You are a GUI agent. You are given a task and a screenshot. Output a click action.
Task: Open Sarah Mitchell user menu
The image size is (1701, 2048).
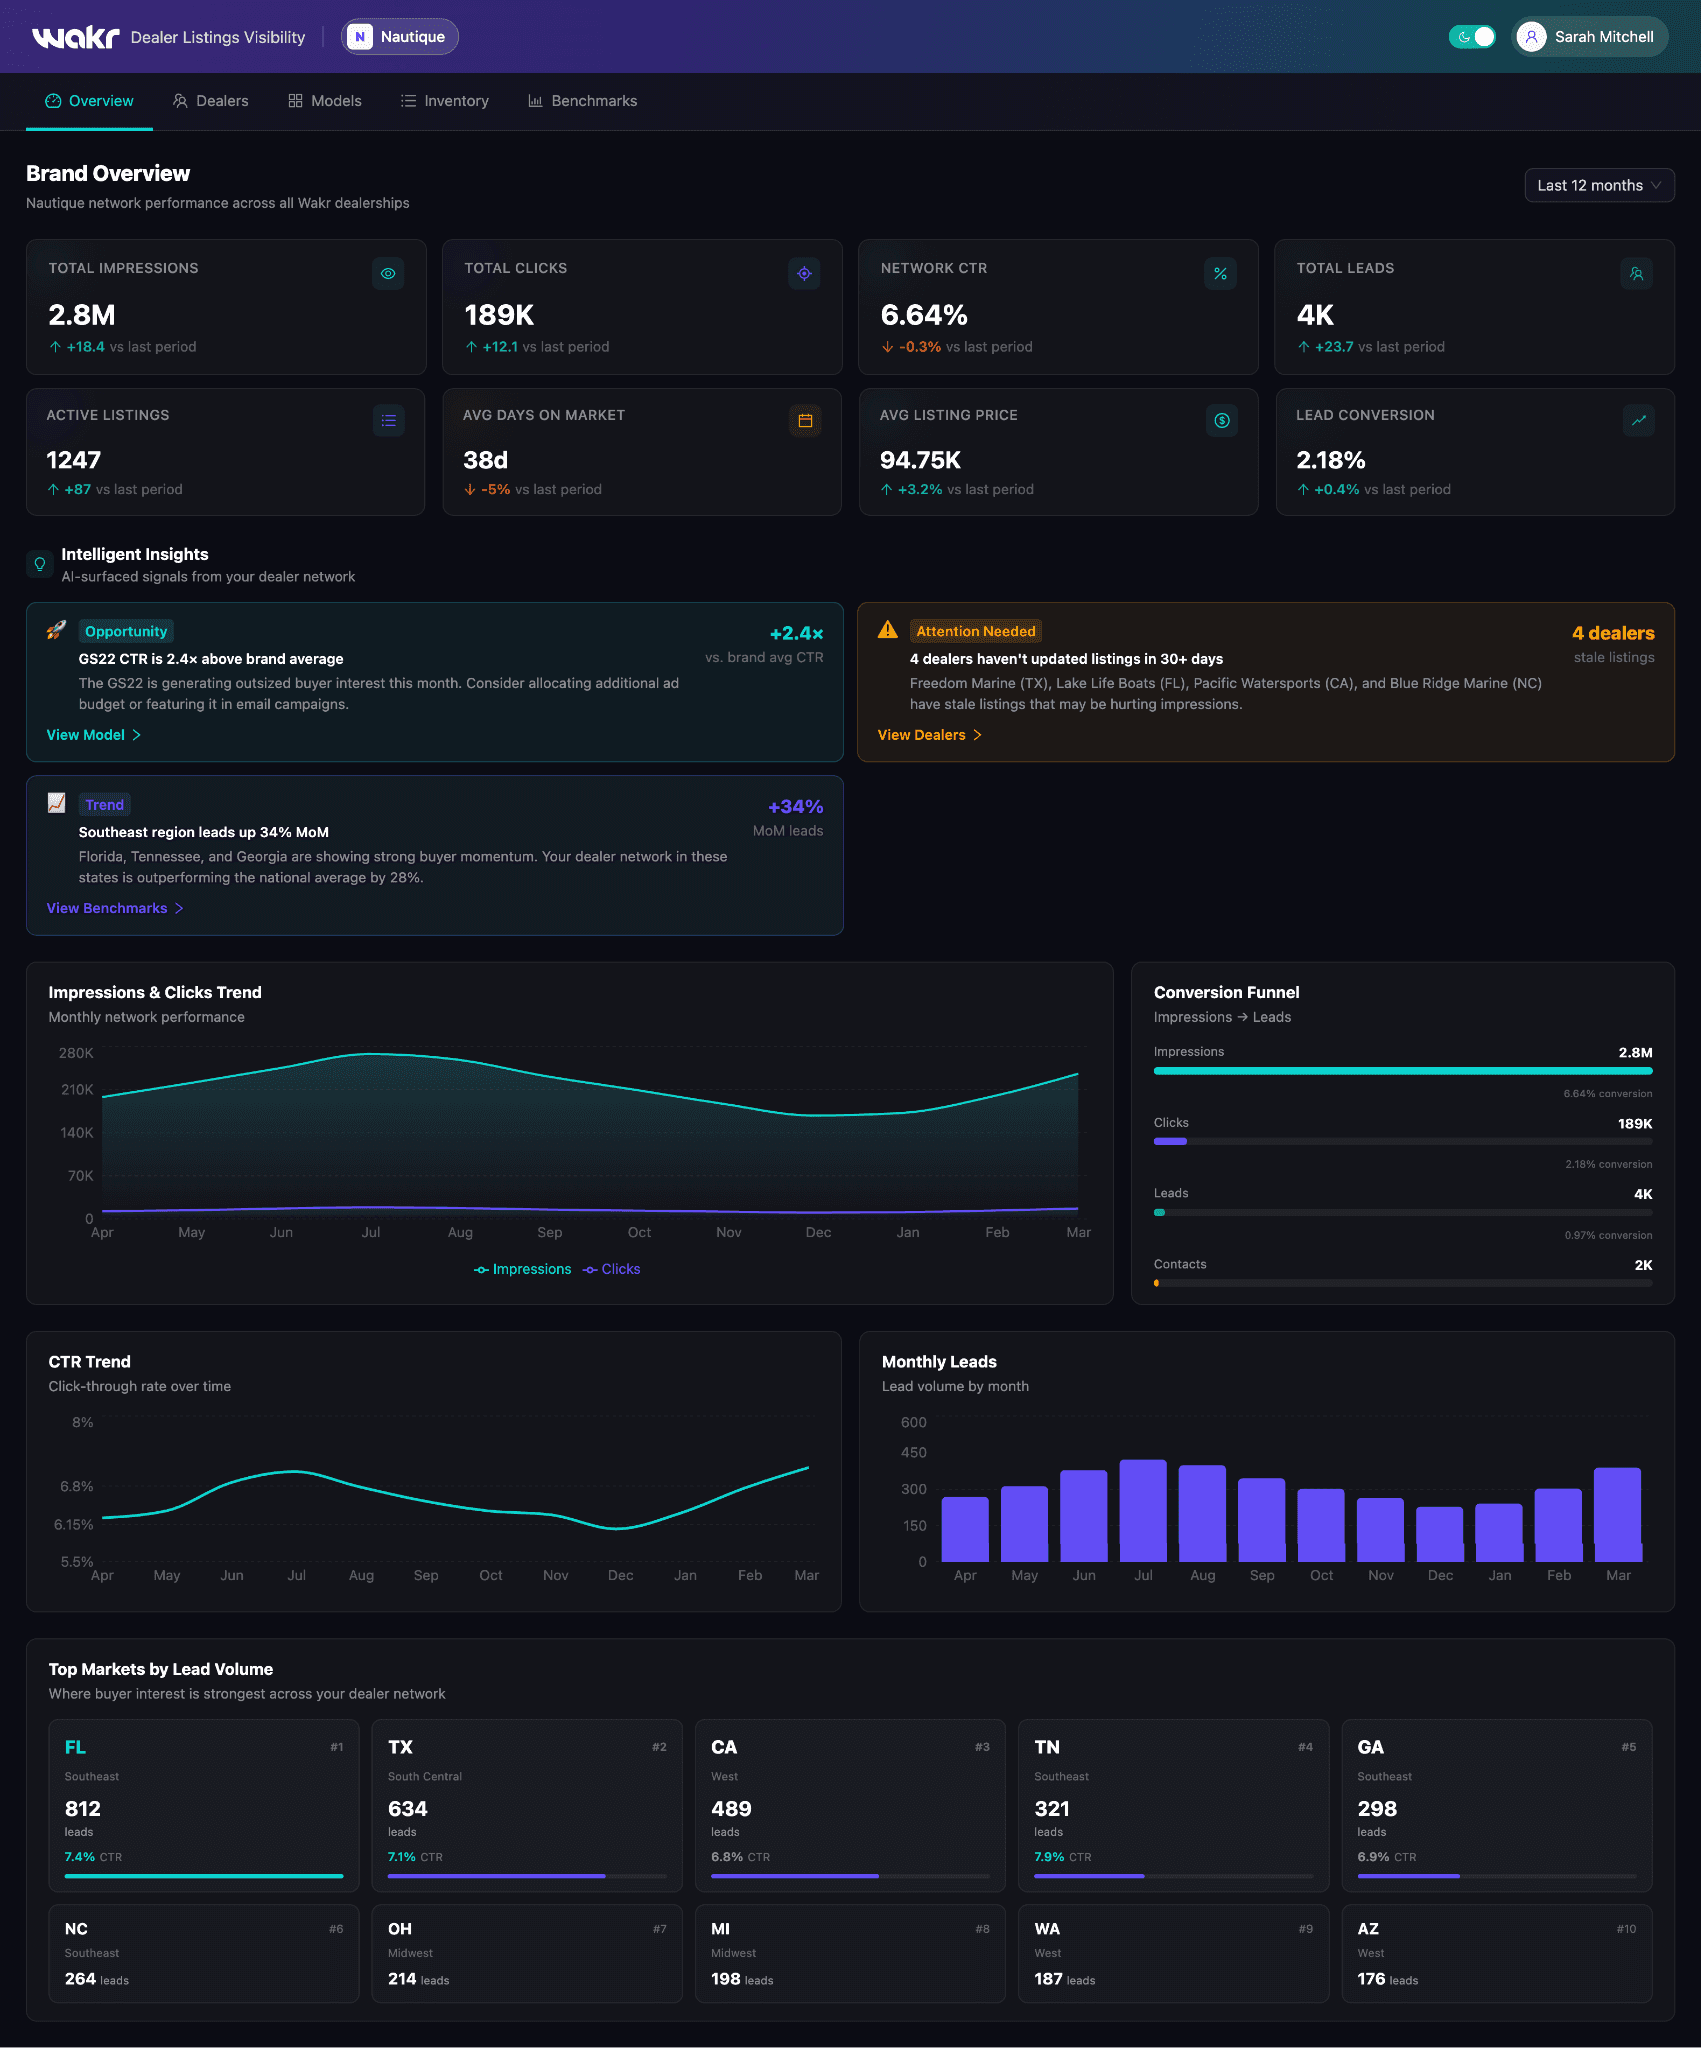1590,37
